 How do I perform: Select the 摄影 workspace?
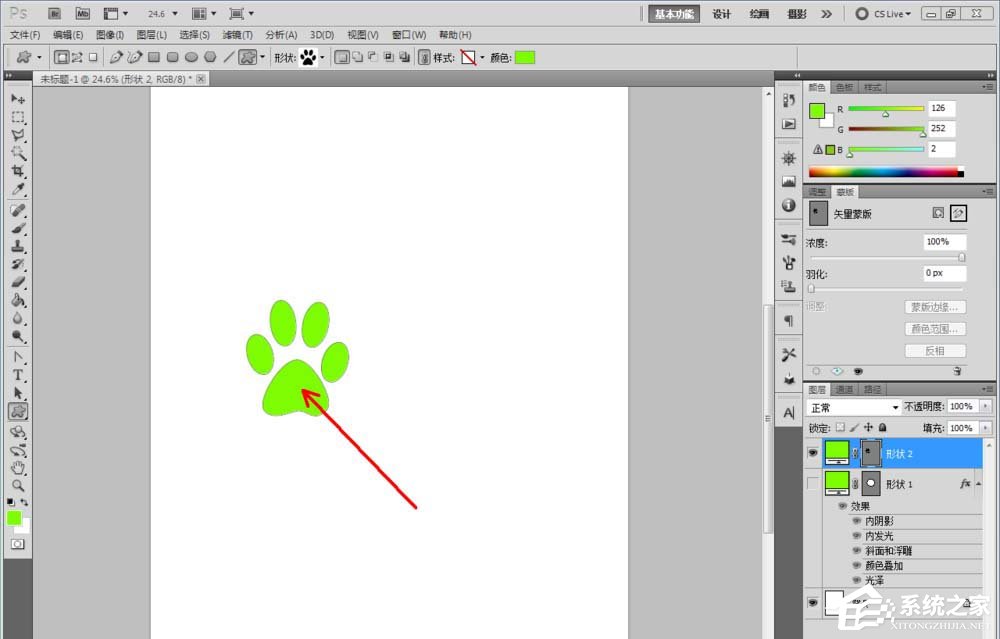click(797, 13)
